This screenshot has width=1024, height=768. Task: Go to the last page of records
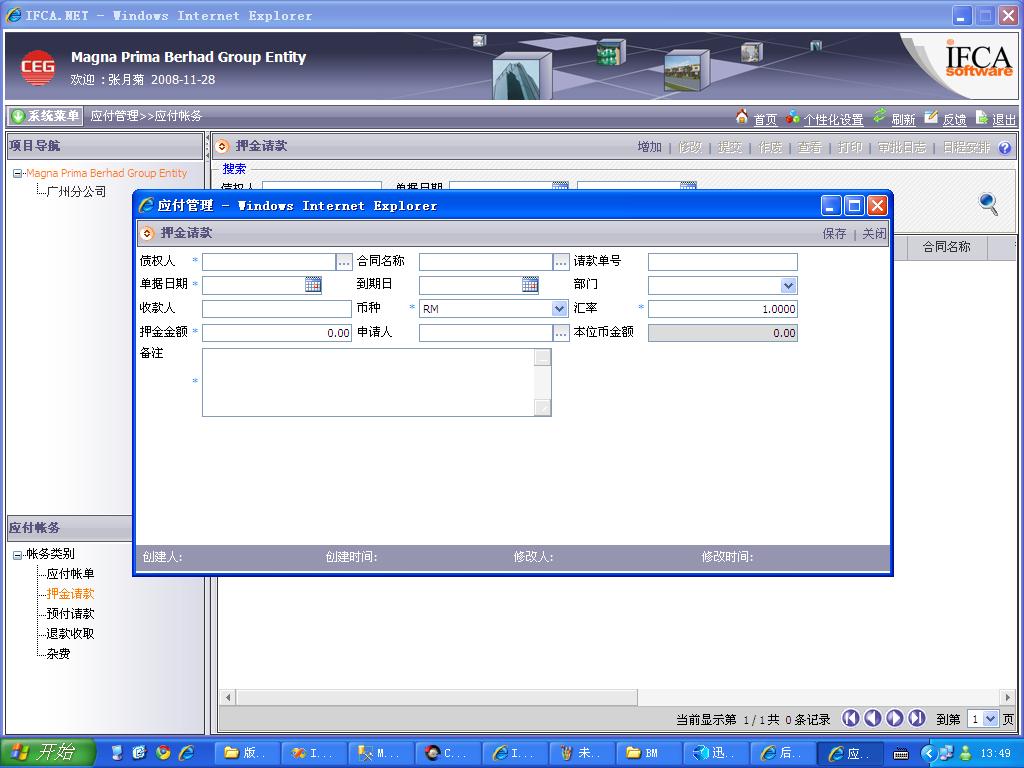pos(916,718)
